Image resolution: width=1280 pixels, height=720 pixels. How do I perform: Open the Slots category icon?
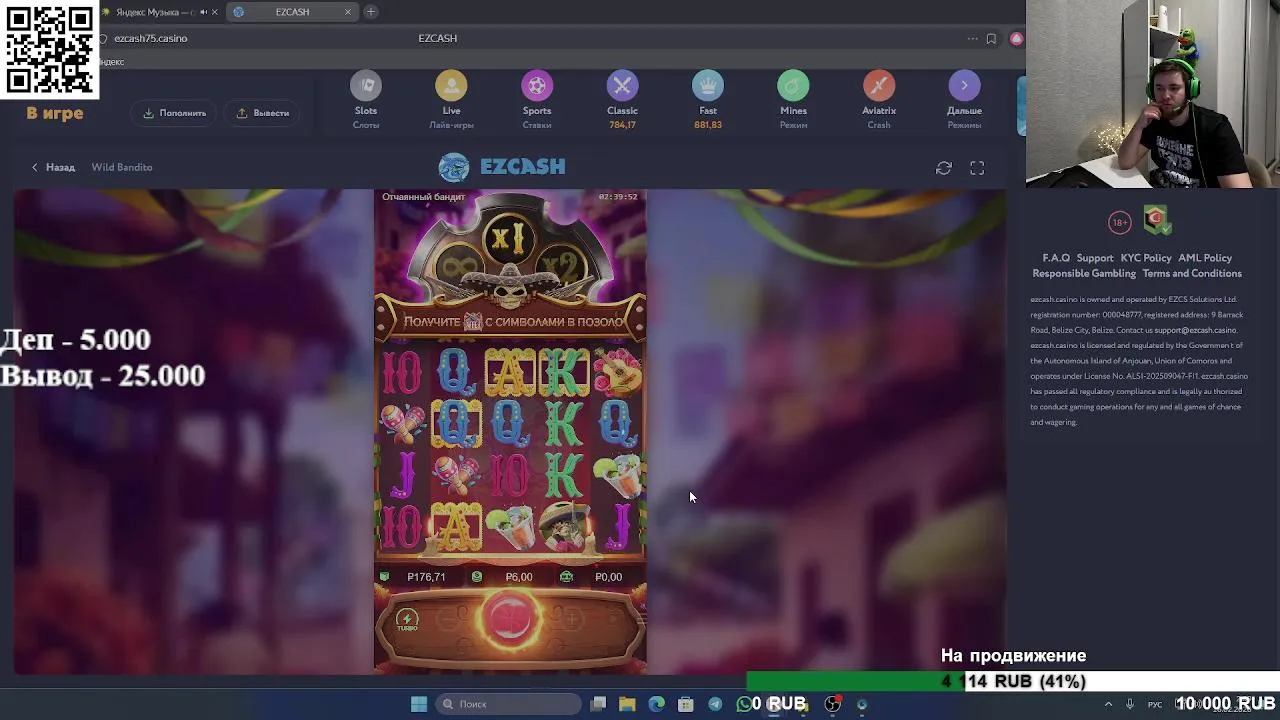click(x=366, y=87)
